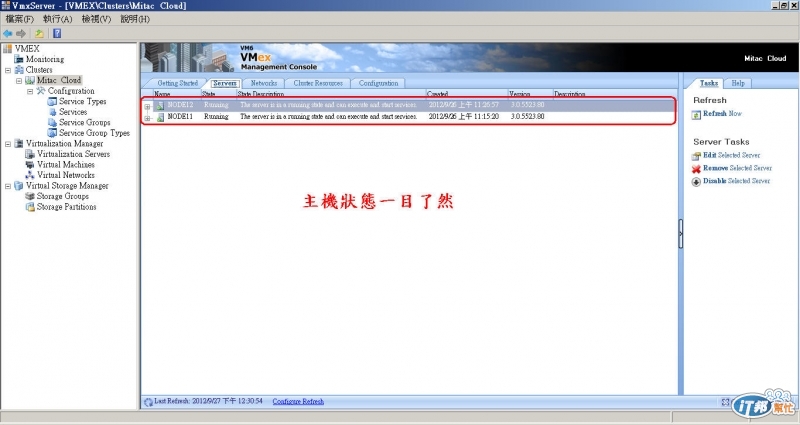Image resolution: width=800 pixels, height=425 pixels.
Task: Sort by the State Description column header
Action: (331, 94)
